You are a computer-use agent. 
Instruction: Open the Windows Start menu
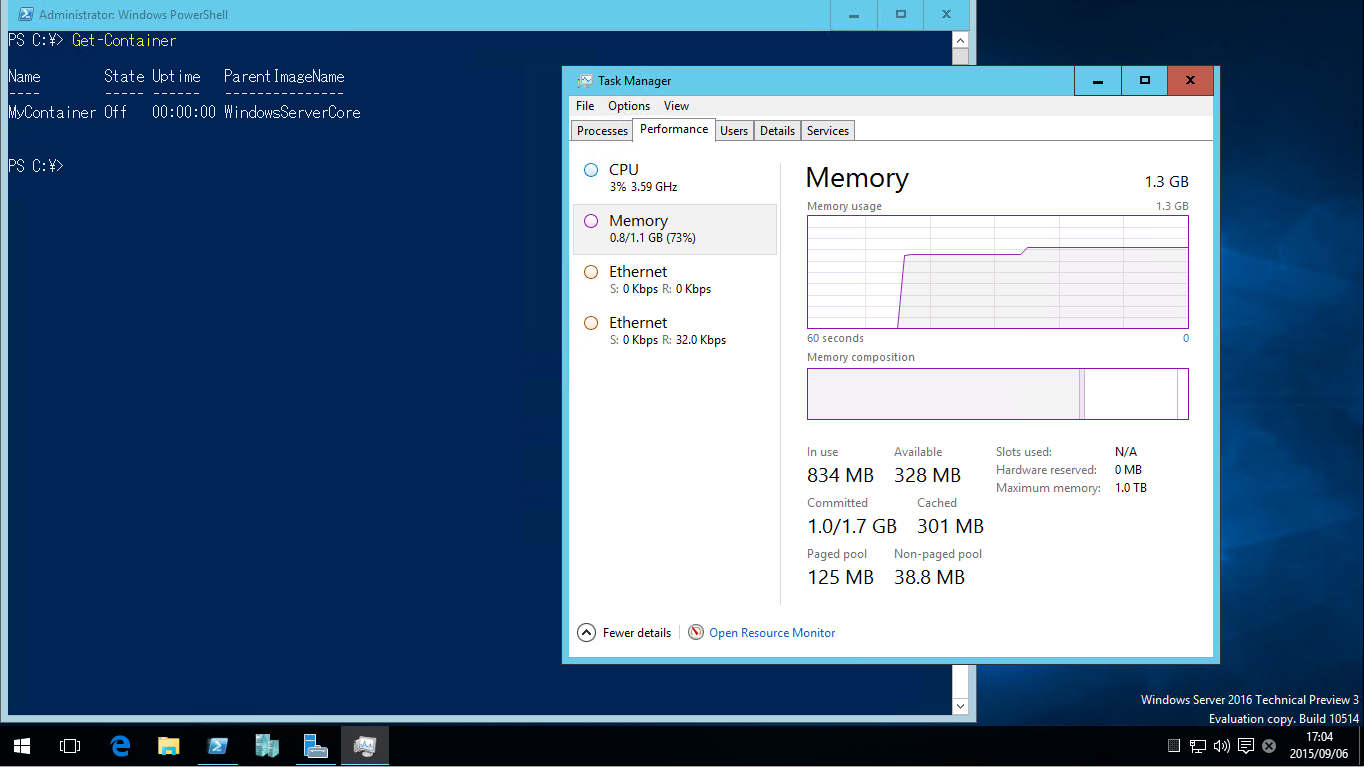[x=21, y=746]
